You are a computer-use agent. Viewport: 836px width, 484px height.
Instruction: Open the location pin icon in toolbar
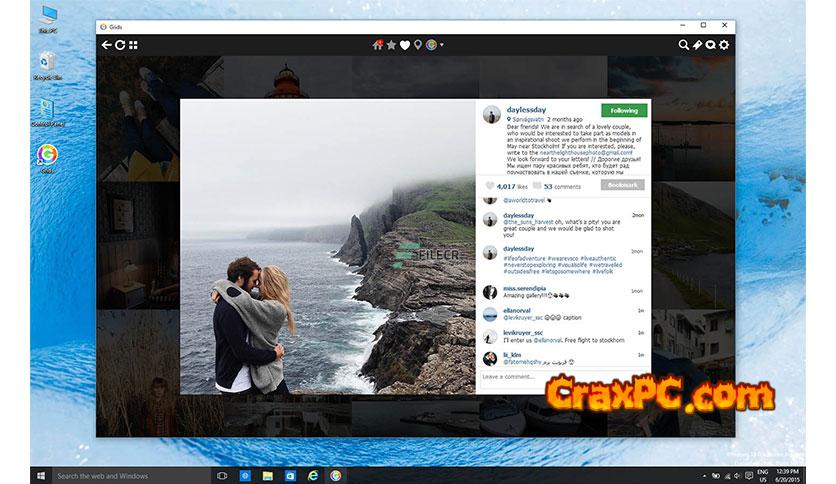(x=418, y=45)
